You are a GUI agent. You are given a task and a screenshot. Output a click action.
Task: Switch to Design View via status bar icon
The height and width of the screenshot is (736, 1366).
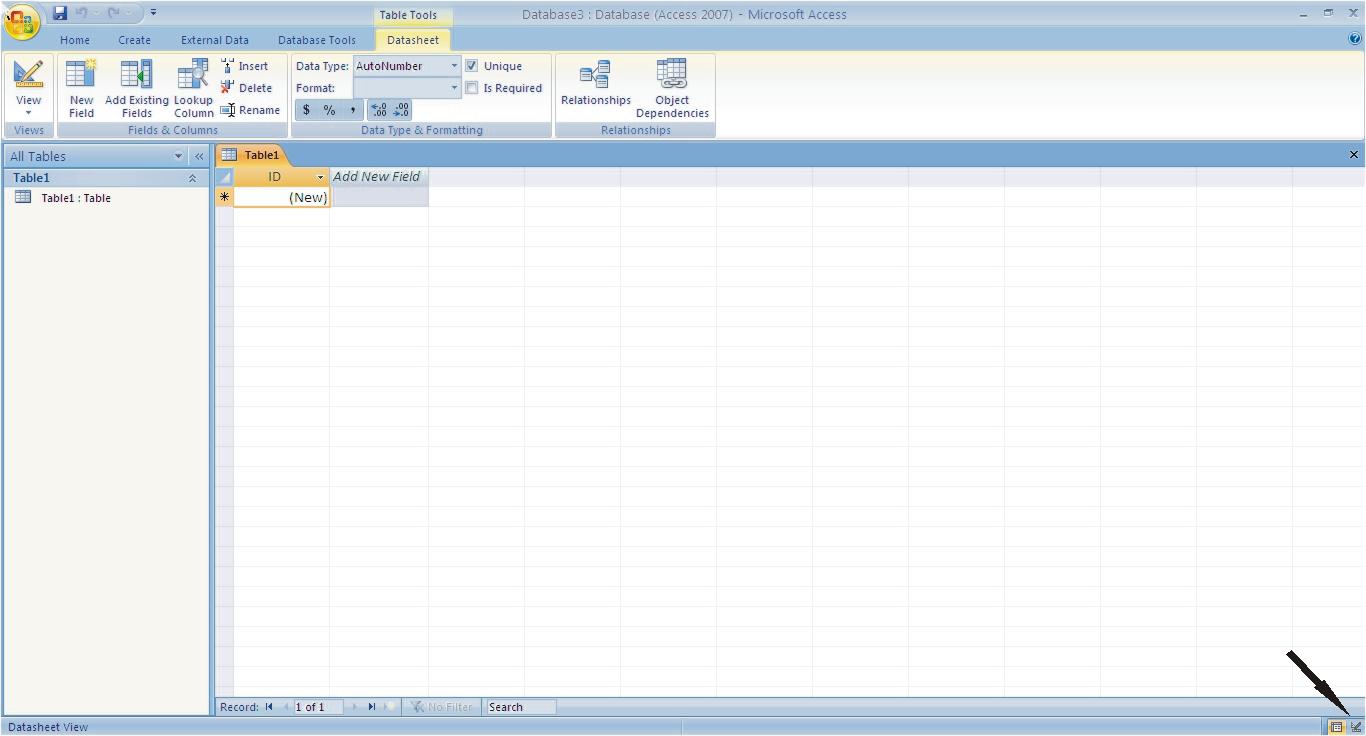pyautogui.click(x=1355, y=727)
